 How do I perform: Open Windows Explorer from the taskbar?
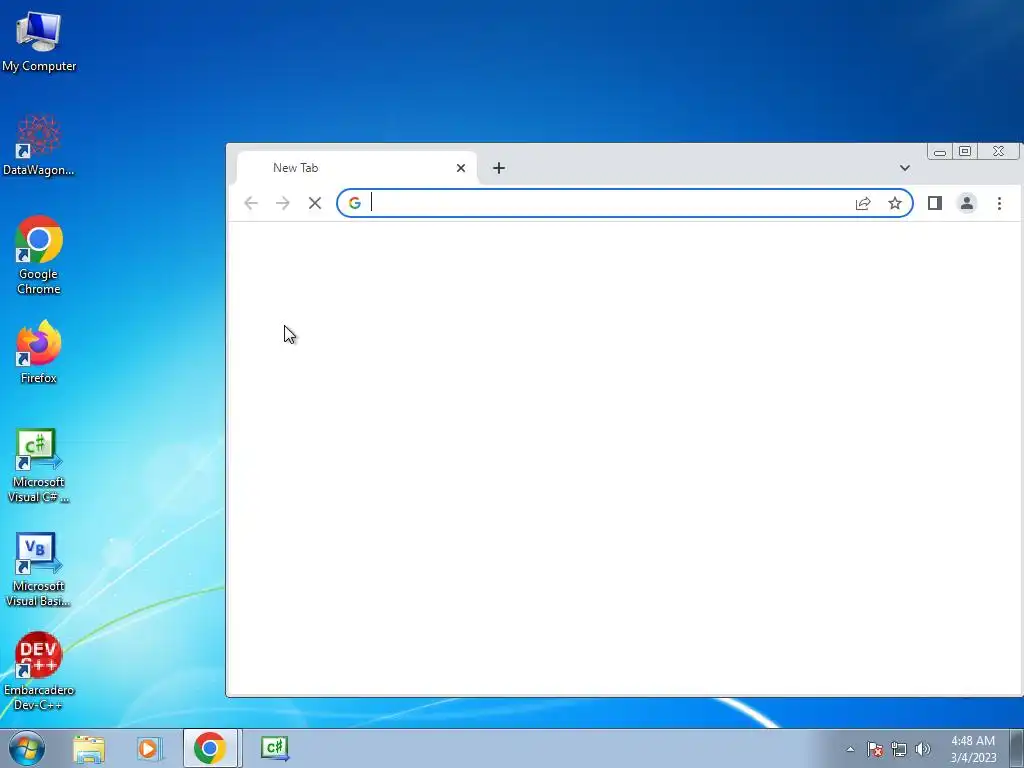point(89,748)
